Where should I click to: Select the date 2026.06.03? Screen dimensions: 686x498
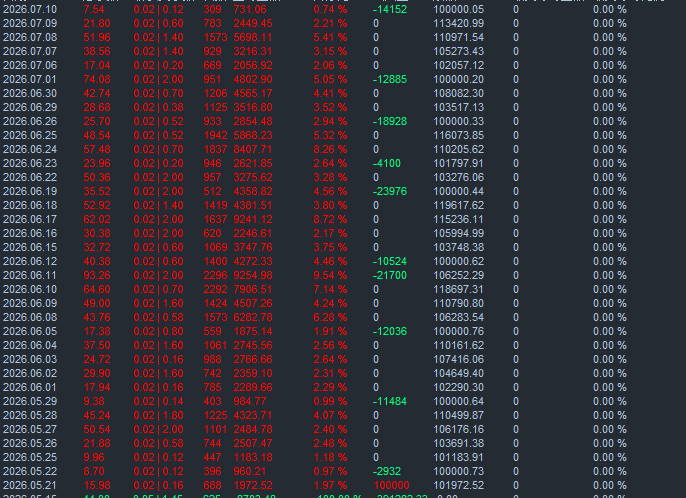(x=30, y=359)
